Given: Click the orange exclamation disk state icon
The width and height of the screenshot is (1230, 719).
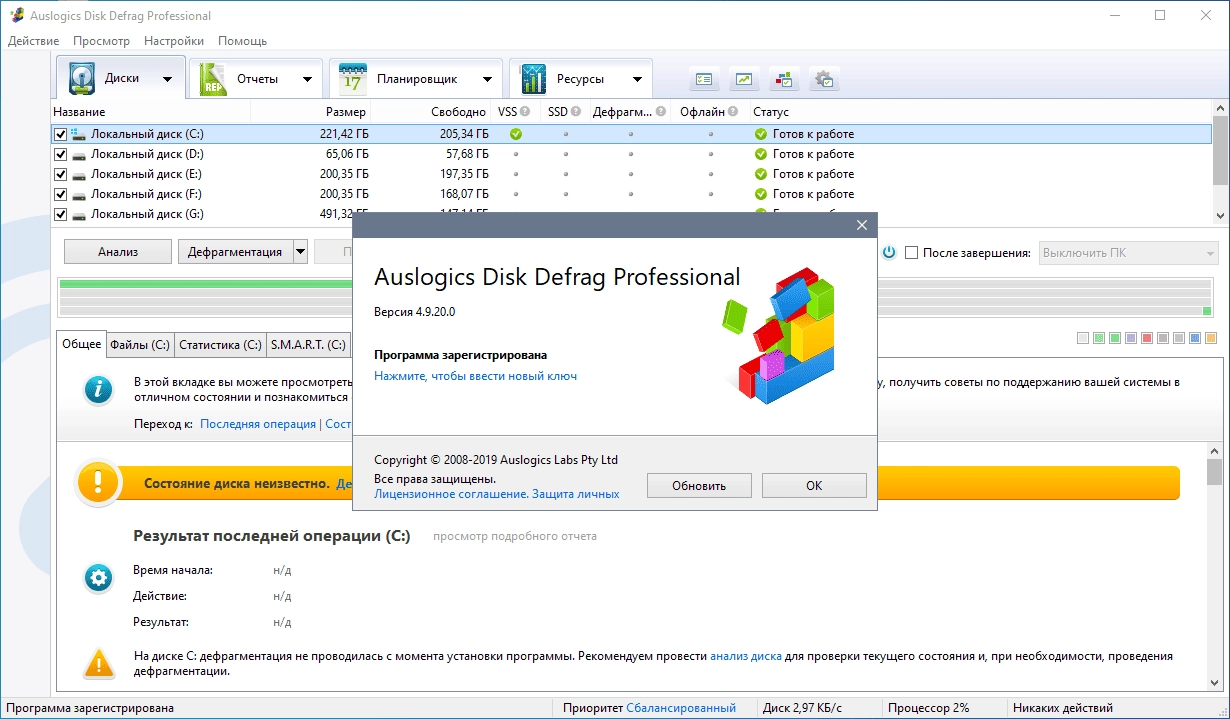Looking at the screenshot, I should [x=98, y=483].
